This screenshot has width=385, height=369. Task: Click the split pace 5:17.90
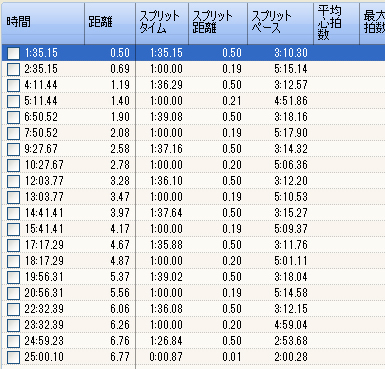click(x=291, y=133)
